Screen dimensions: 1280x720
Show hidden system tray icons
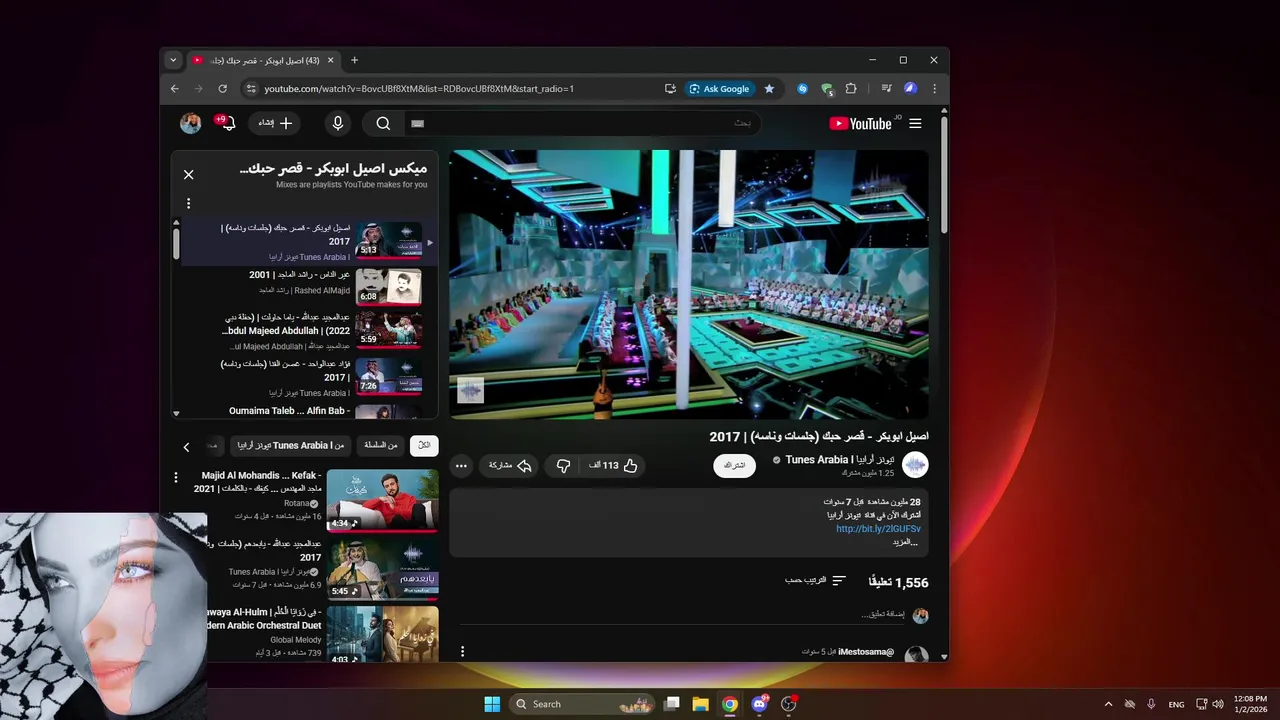coord(1108,704)
